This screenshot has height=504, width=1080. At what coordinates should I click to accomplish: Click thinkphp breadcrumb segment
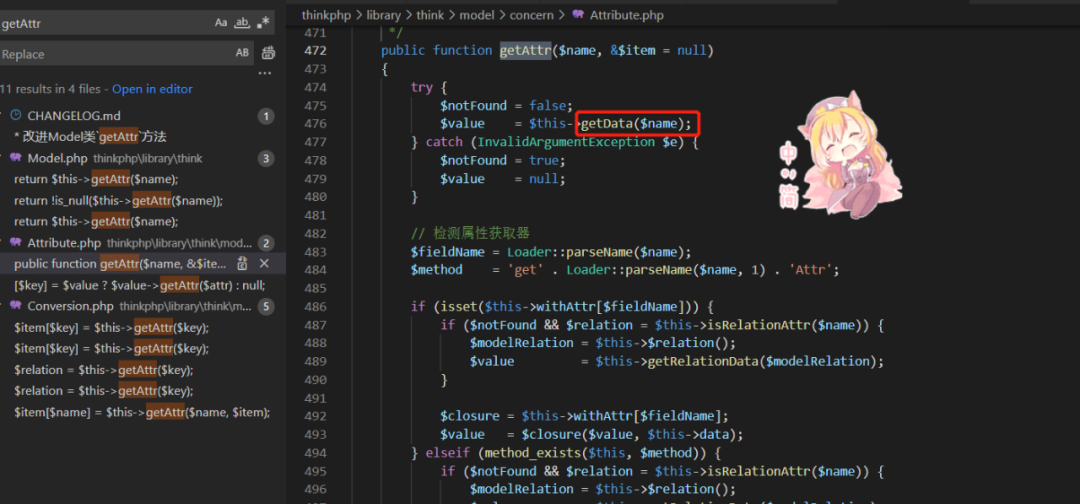(326, 14)
